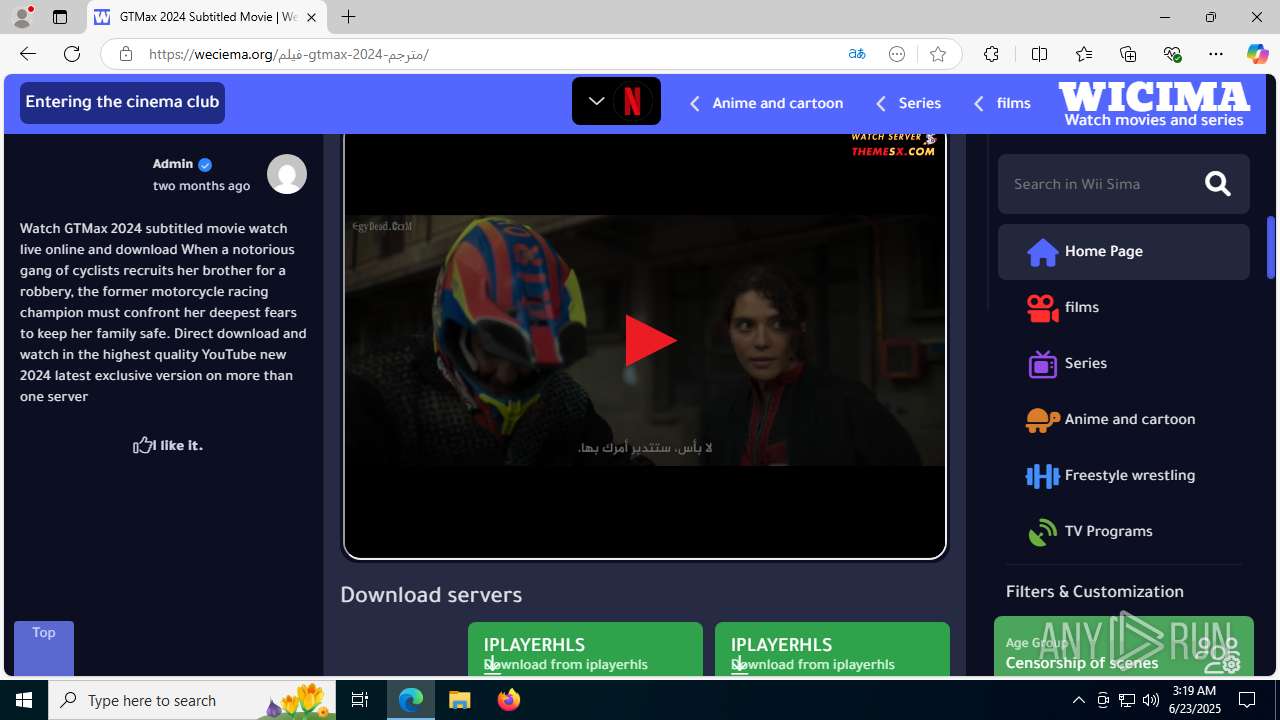Viewport: 1280px width, 720px height.
Task: Click the browser Refresh icon
Action: tap(71, 54)
